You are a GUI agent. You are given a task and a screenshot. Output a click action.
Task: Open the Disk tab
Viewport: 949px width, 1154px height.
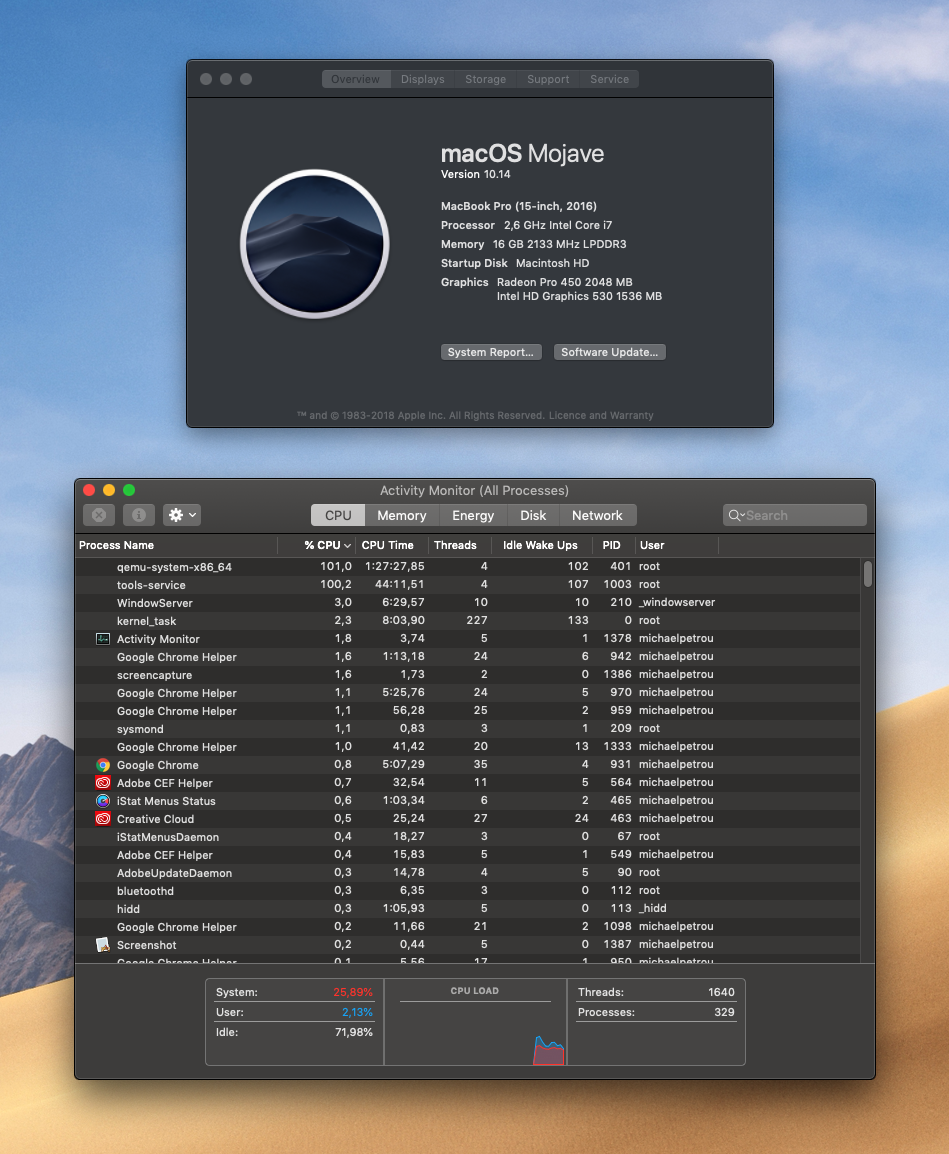click(533, 515)
